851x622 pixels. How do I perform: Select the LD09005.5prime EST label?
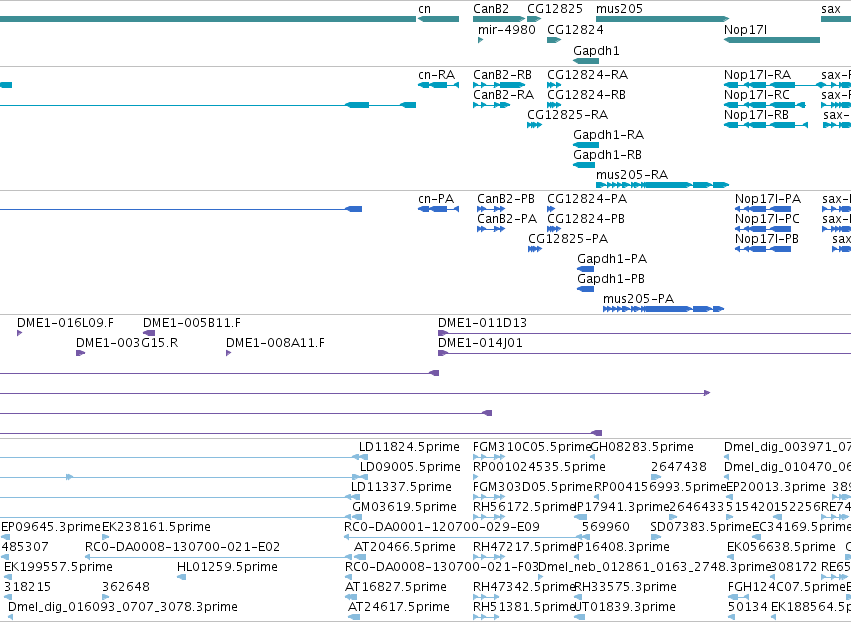[x=410, y=467]
